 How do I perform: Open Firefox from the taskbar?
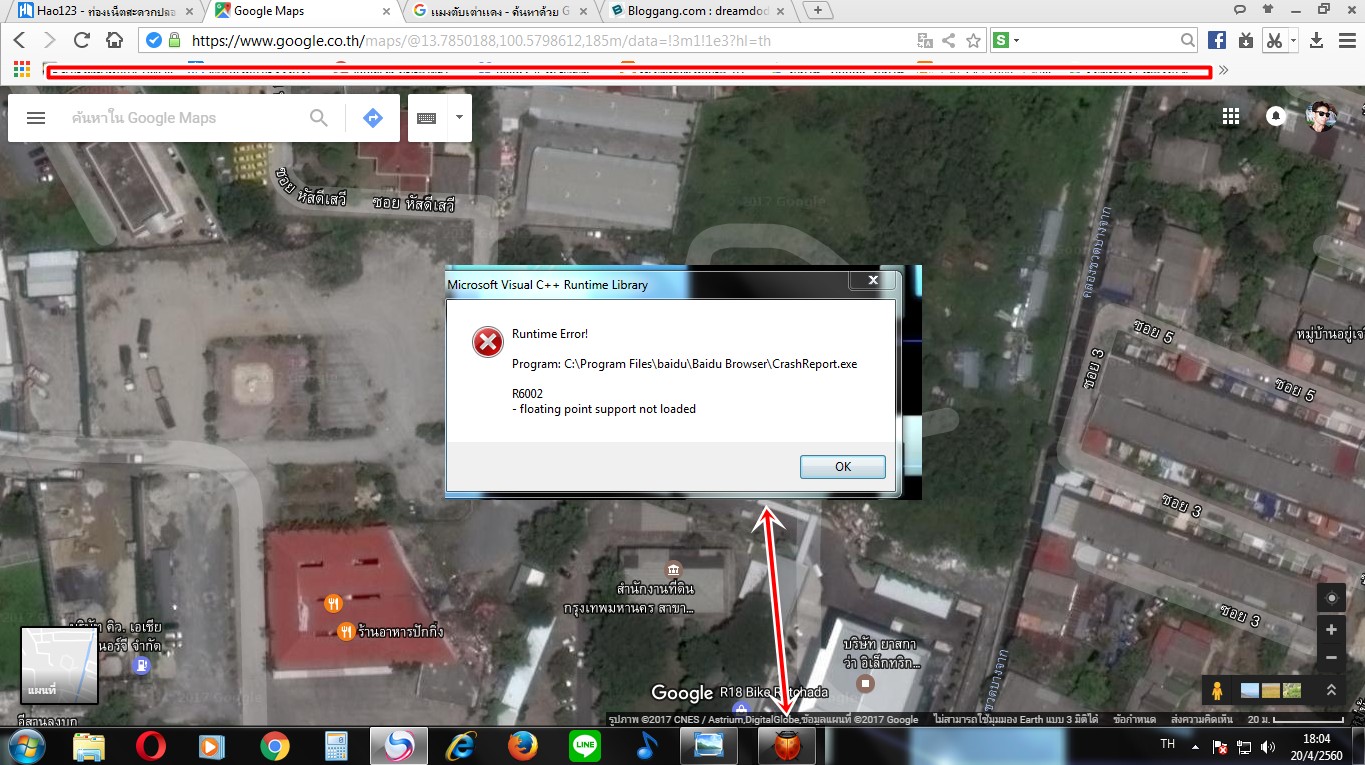(523, 746)
